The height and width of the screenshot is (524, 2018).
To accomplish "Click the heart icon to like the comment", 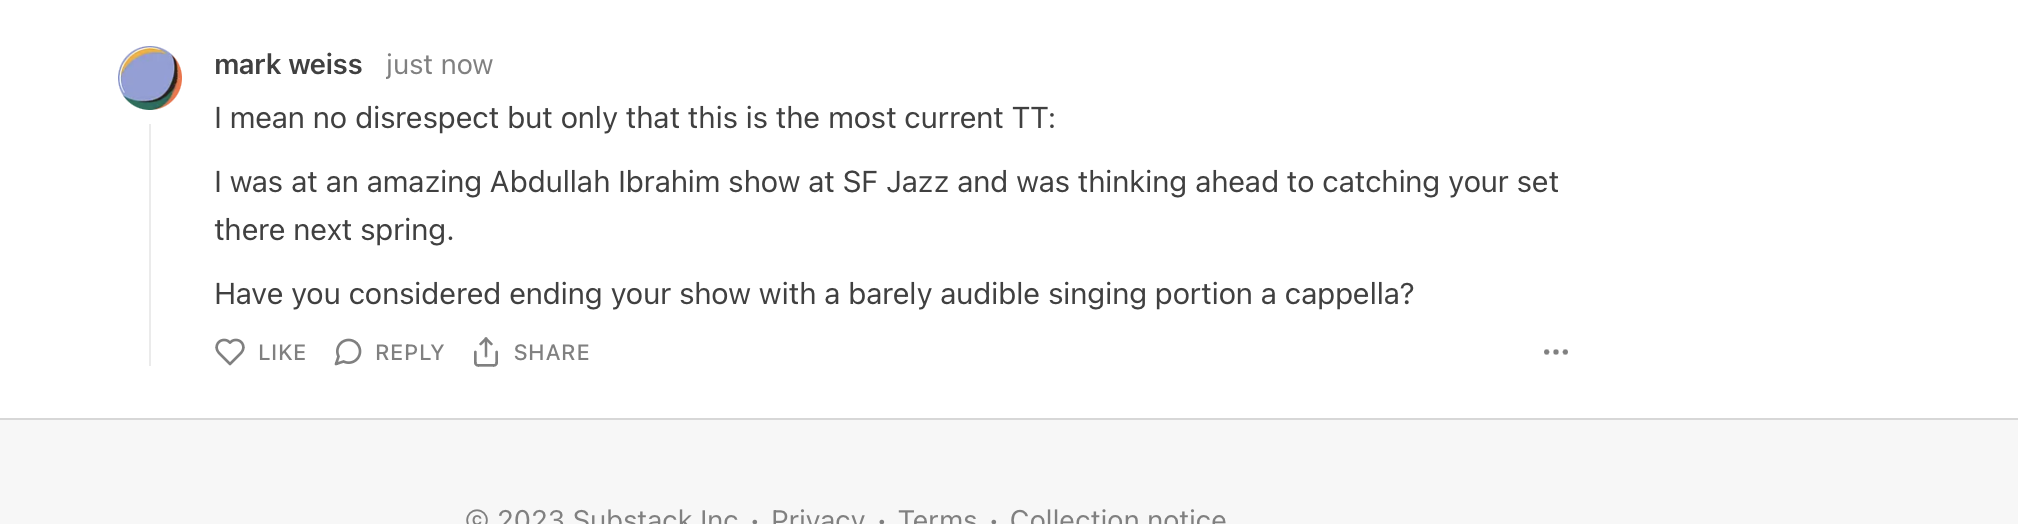I will (230, 352).
